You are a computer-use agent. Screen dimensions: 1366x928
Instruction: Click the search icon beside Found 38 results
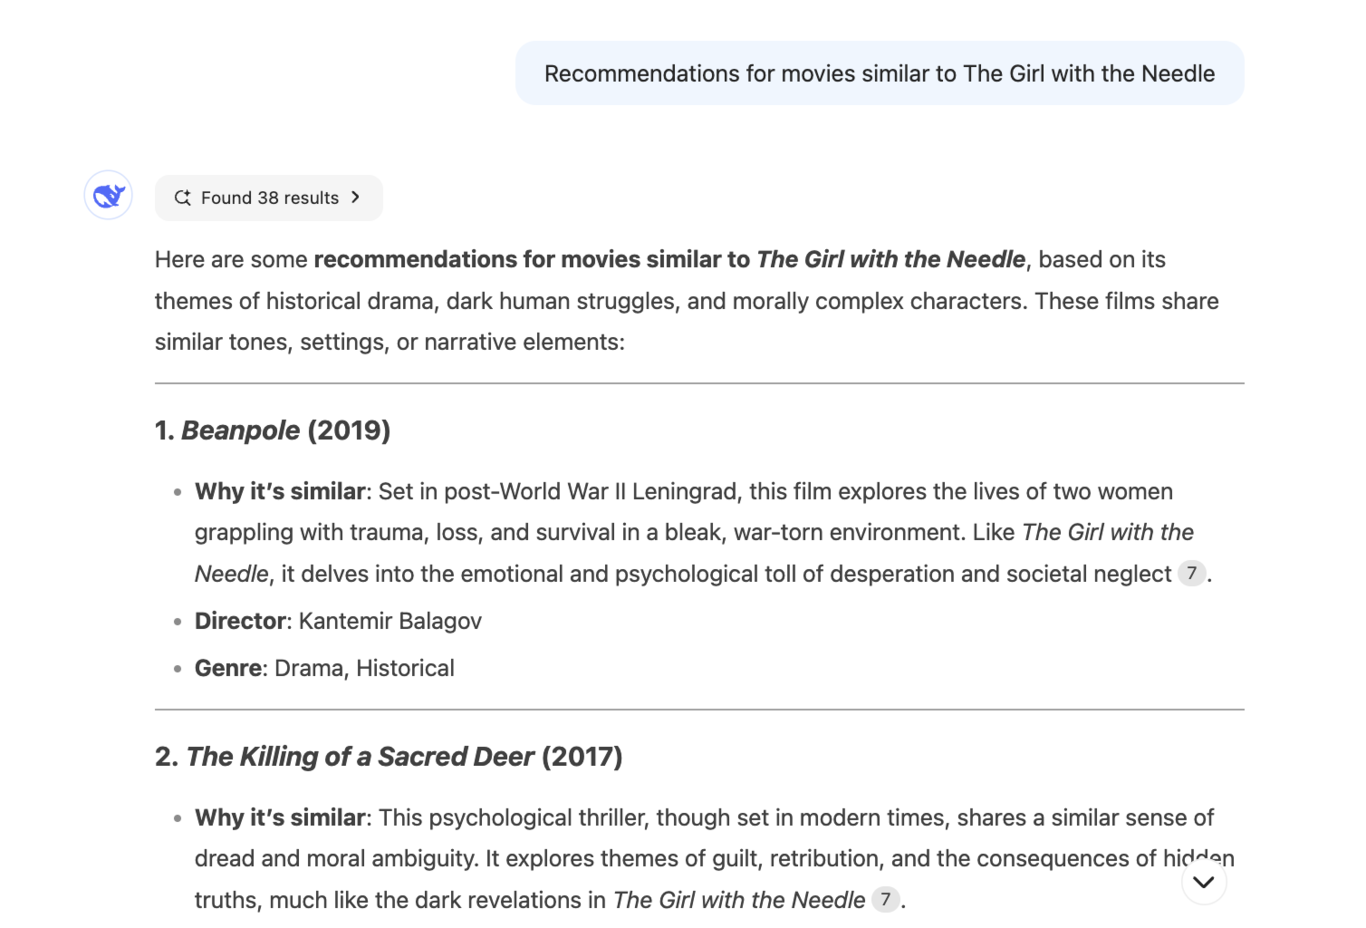click(x=182, y=198)
